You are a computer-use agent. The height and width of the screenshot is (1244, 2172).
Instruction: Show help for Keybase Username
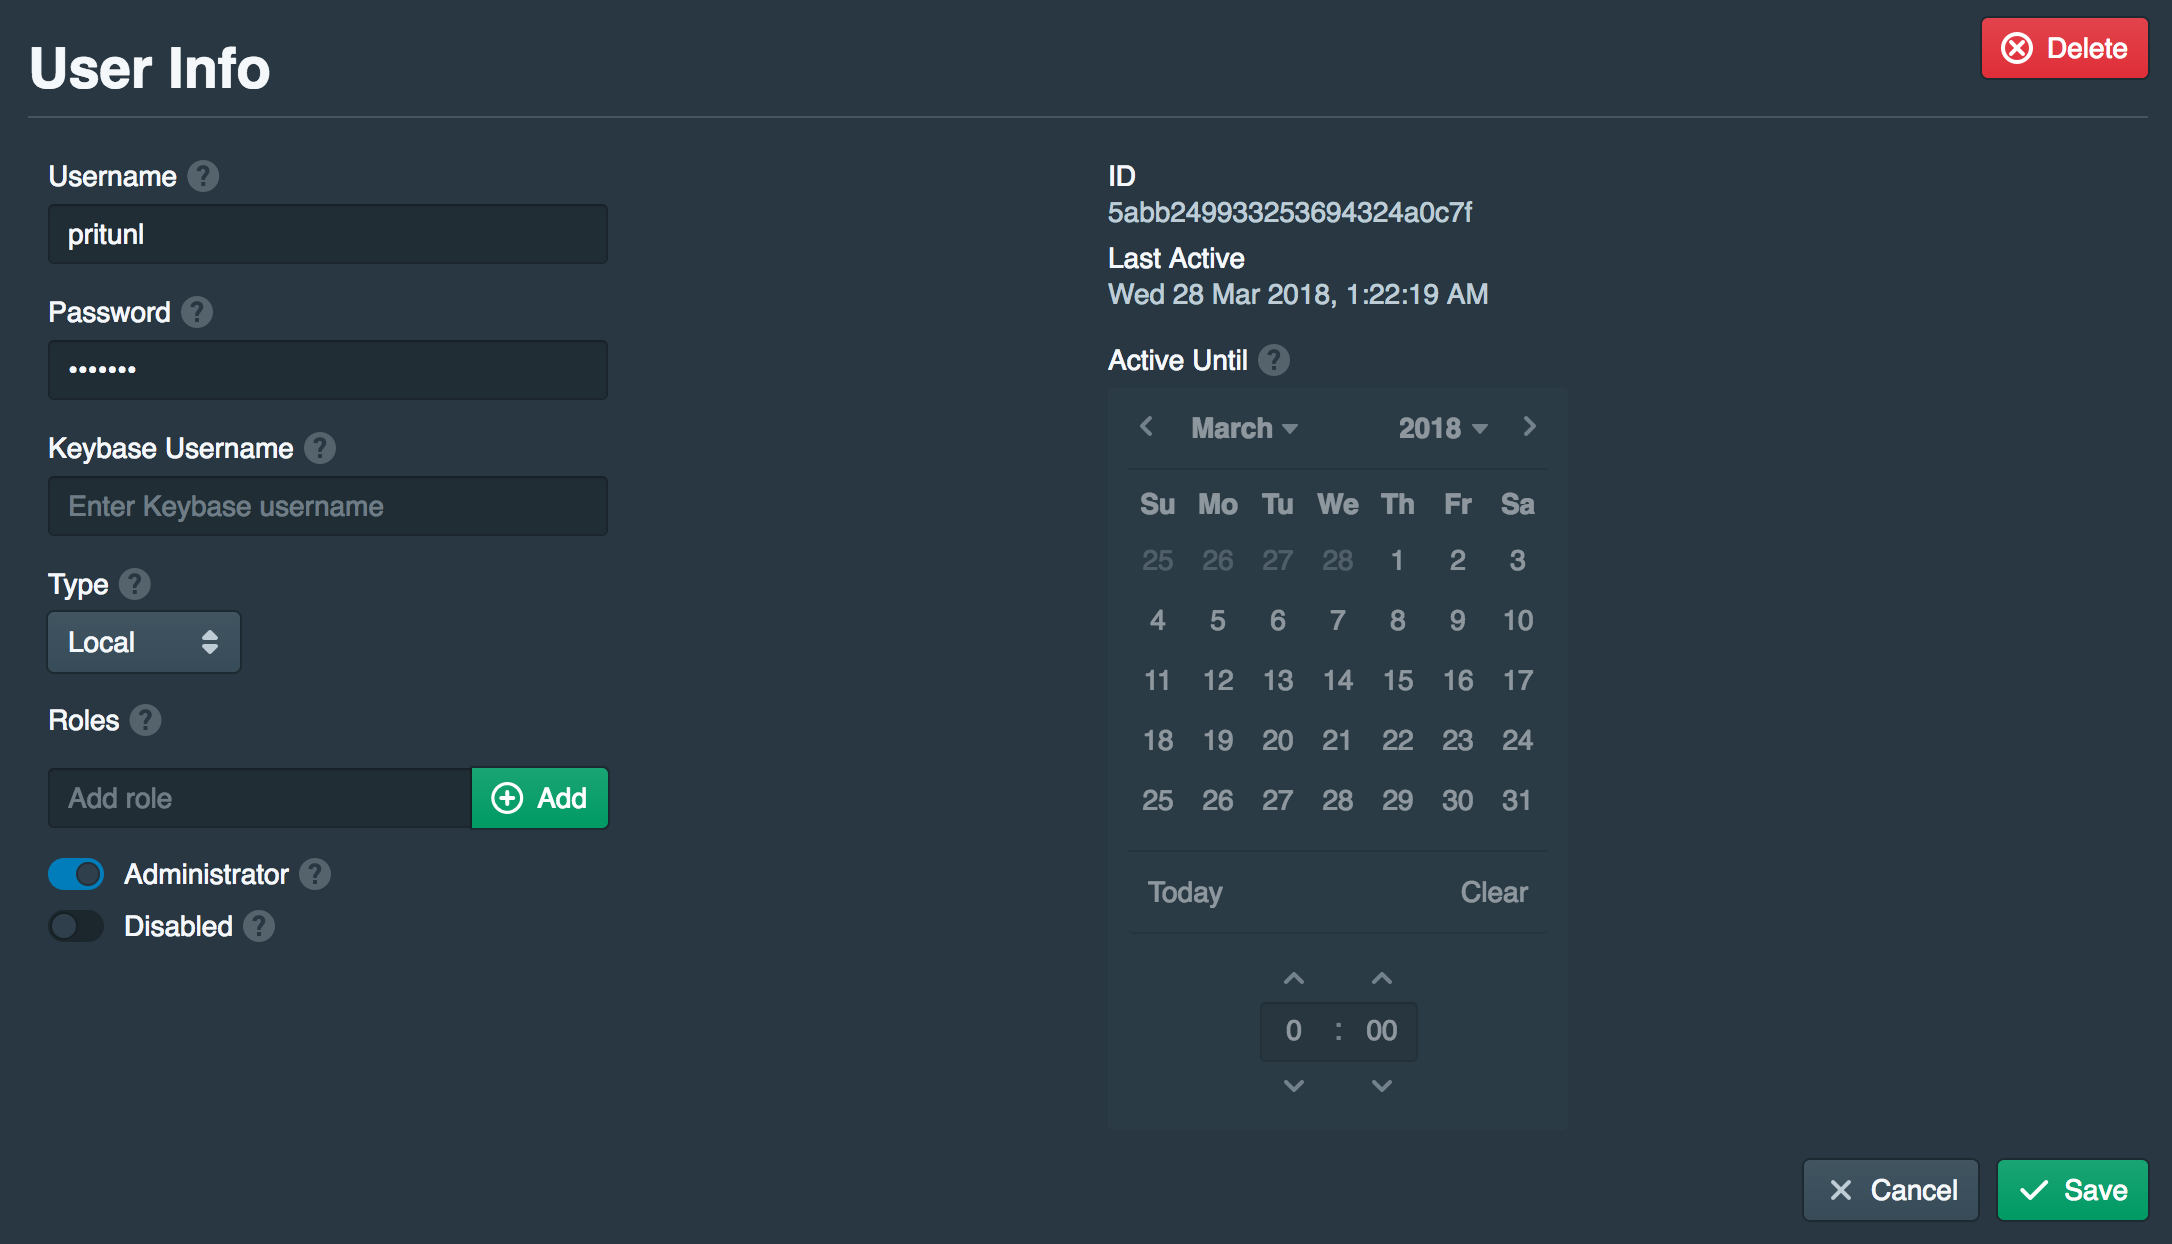(320, 448)
